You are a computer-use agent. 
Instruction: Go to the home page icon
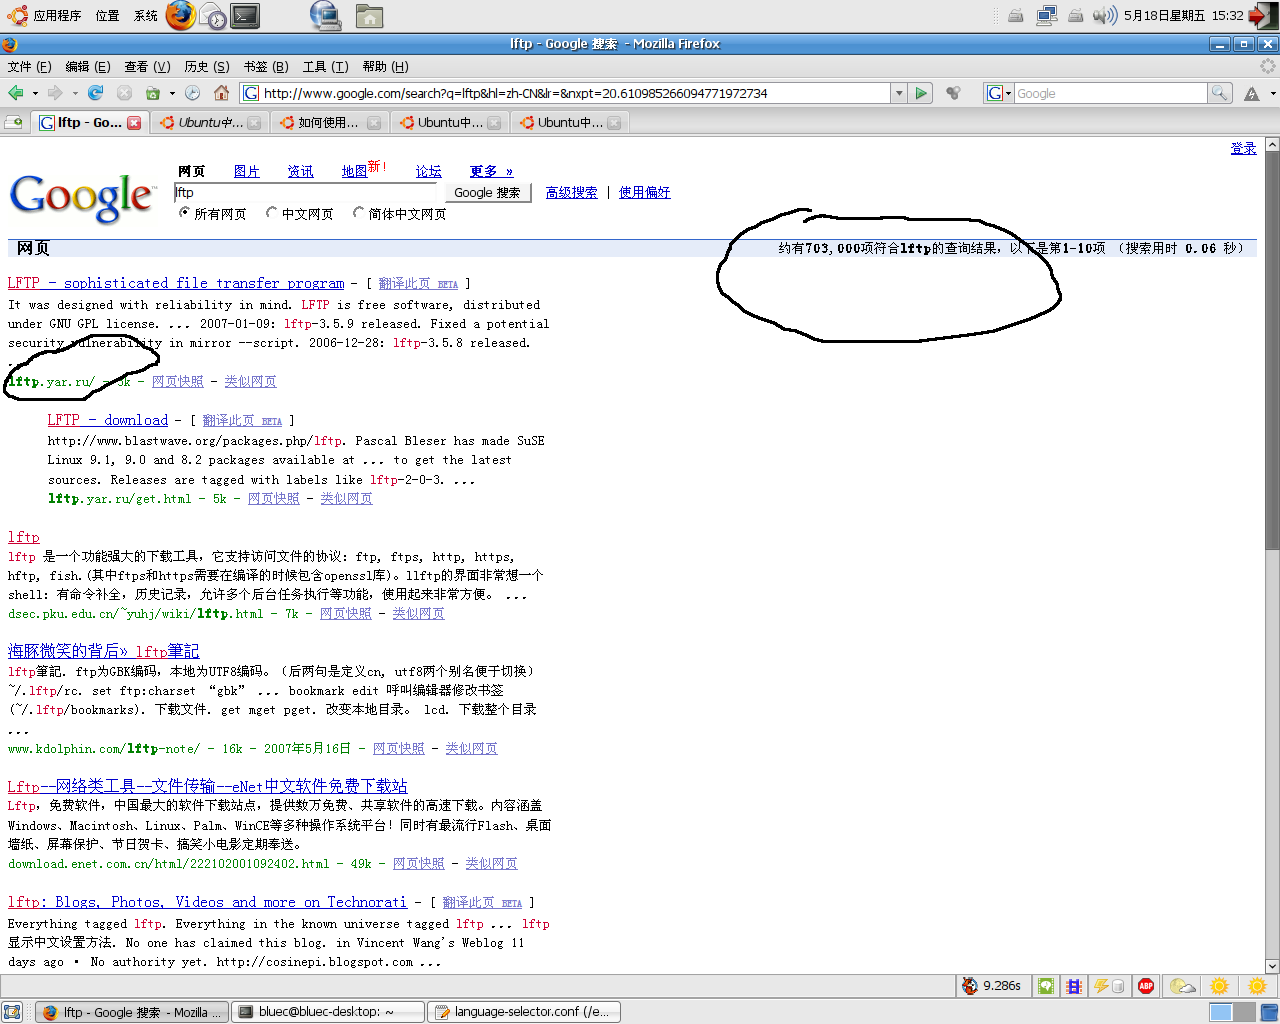222,93
